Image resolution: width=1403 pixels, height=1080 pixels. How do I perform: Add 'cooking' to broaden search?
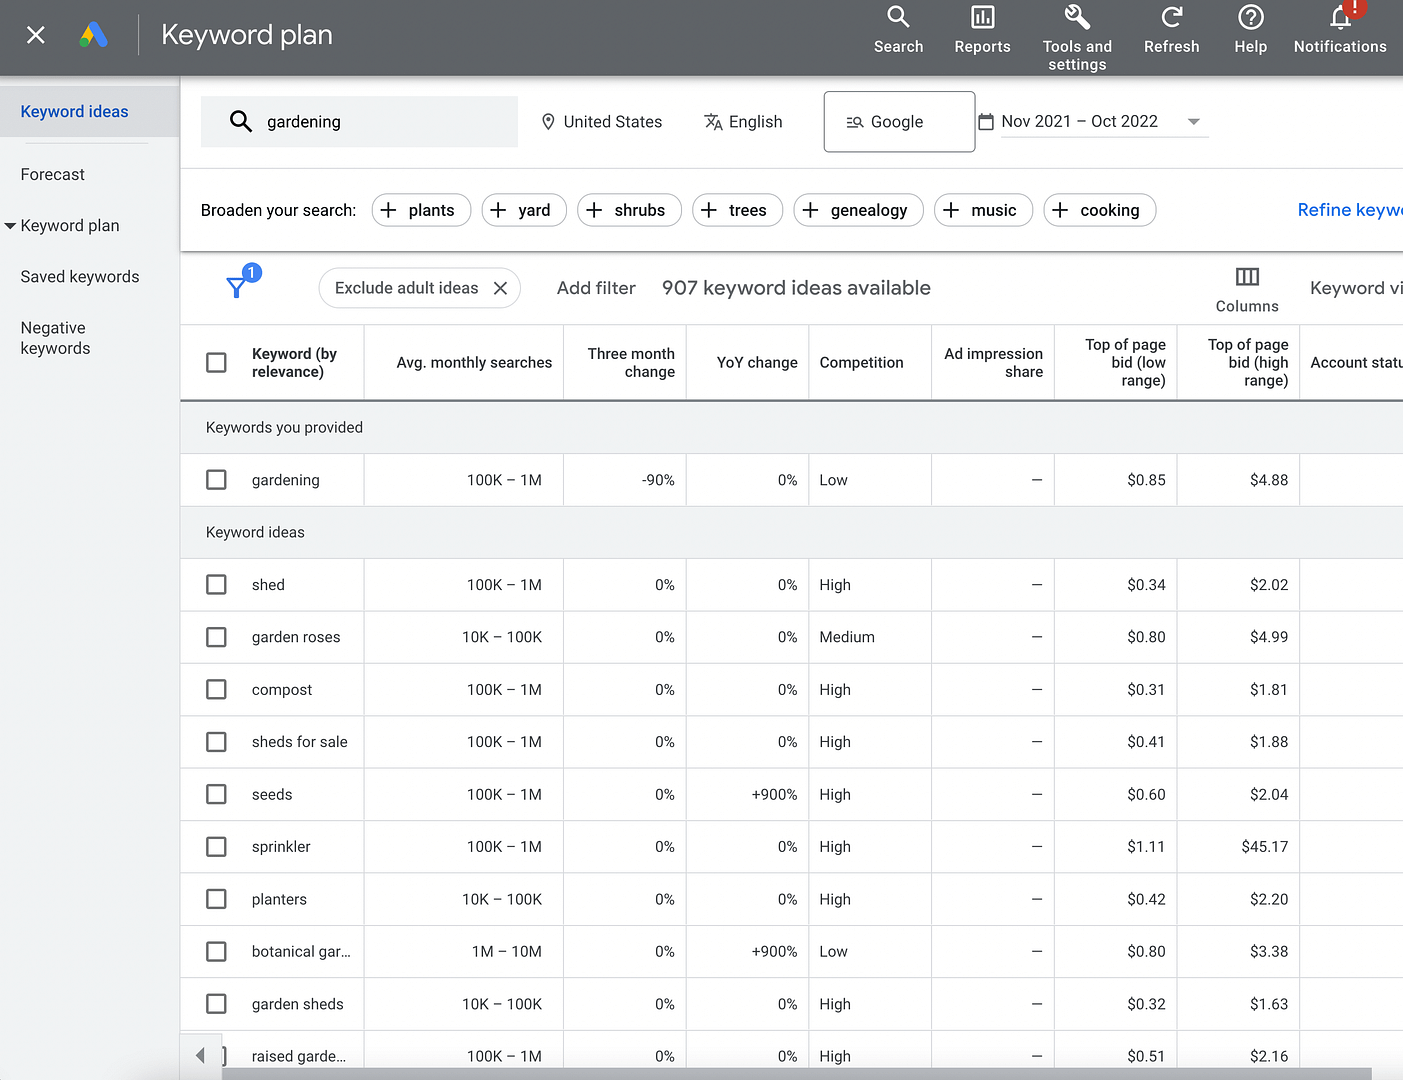tap(1099, 210)
